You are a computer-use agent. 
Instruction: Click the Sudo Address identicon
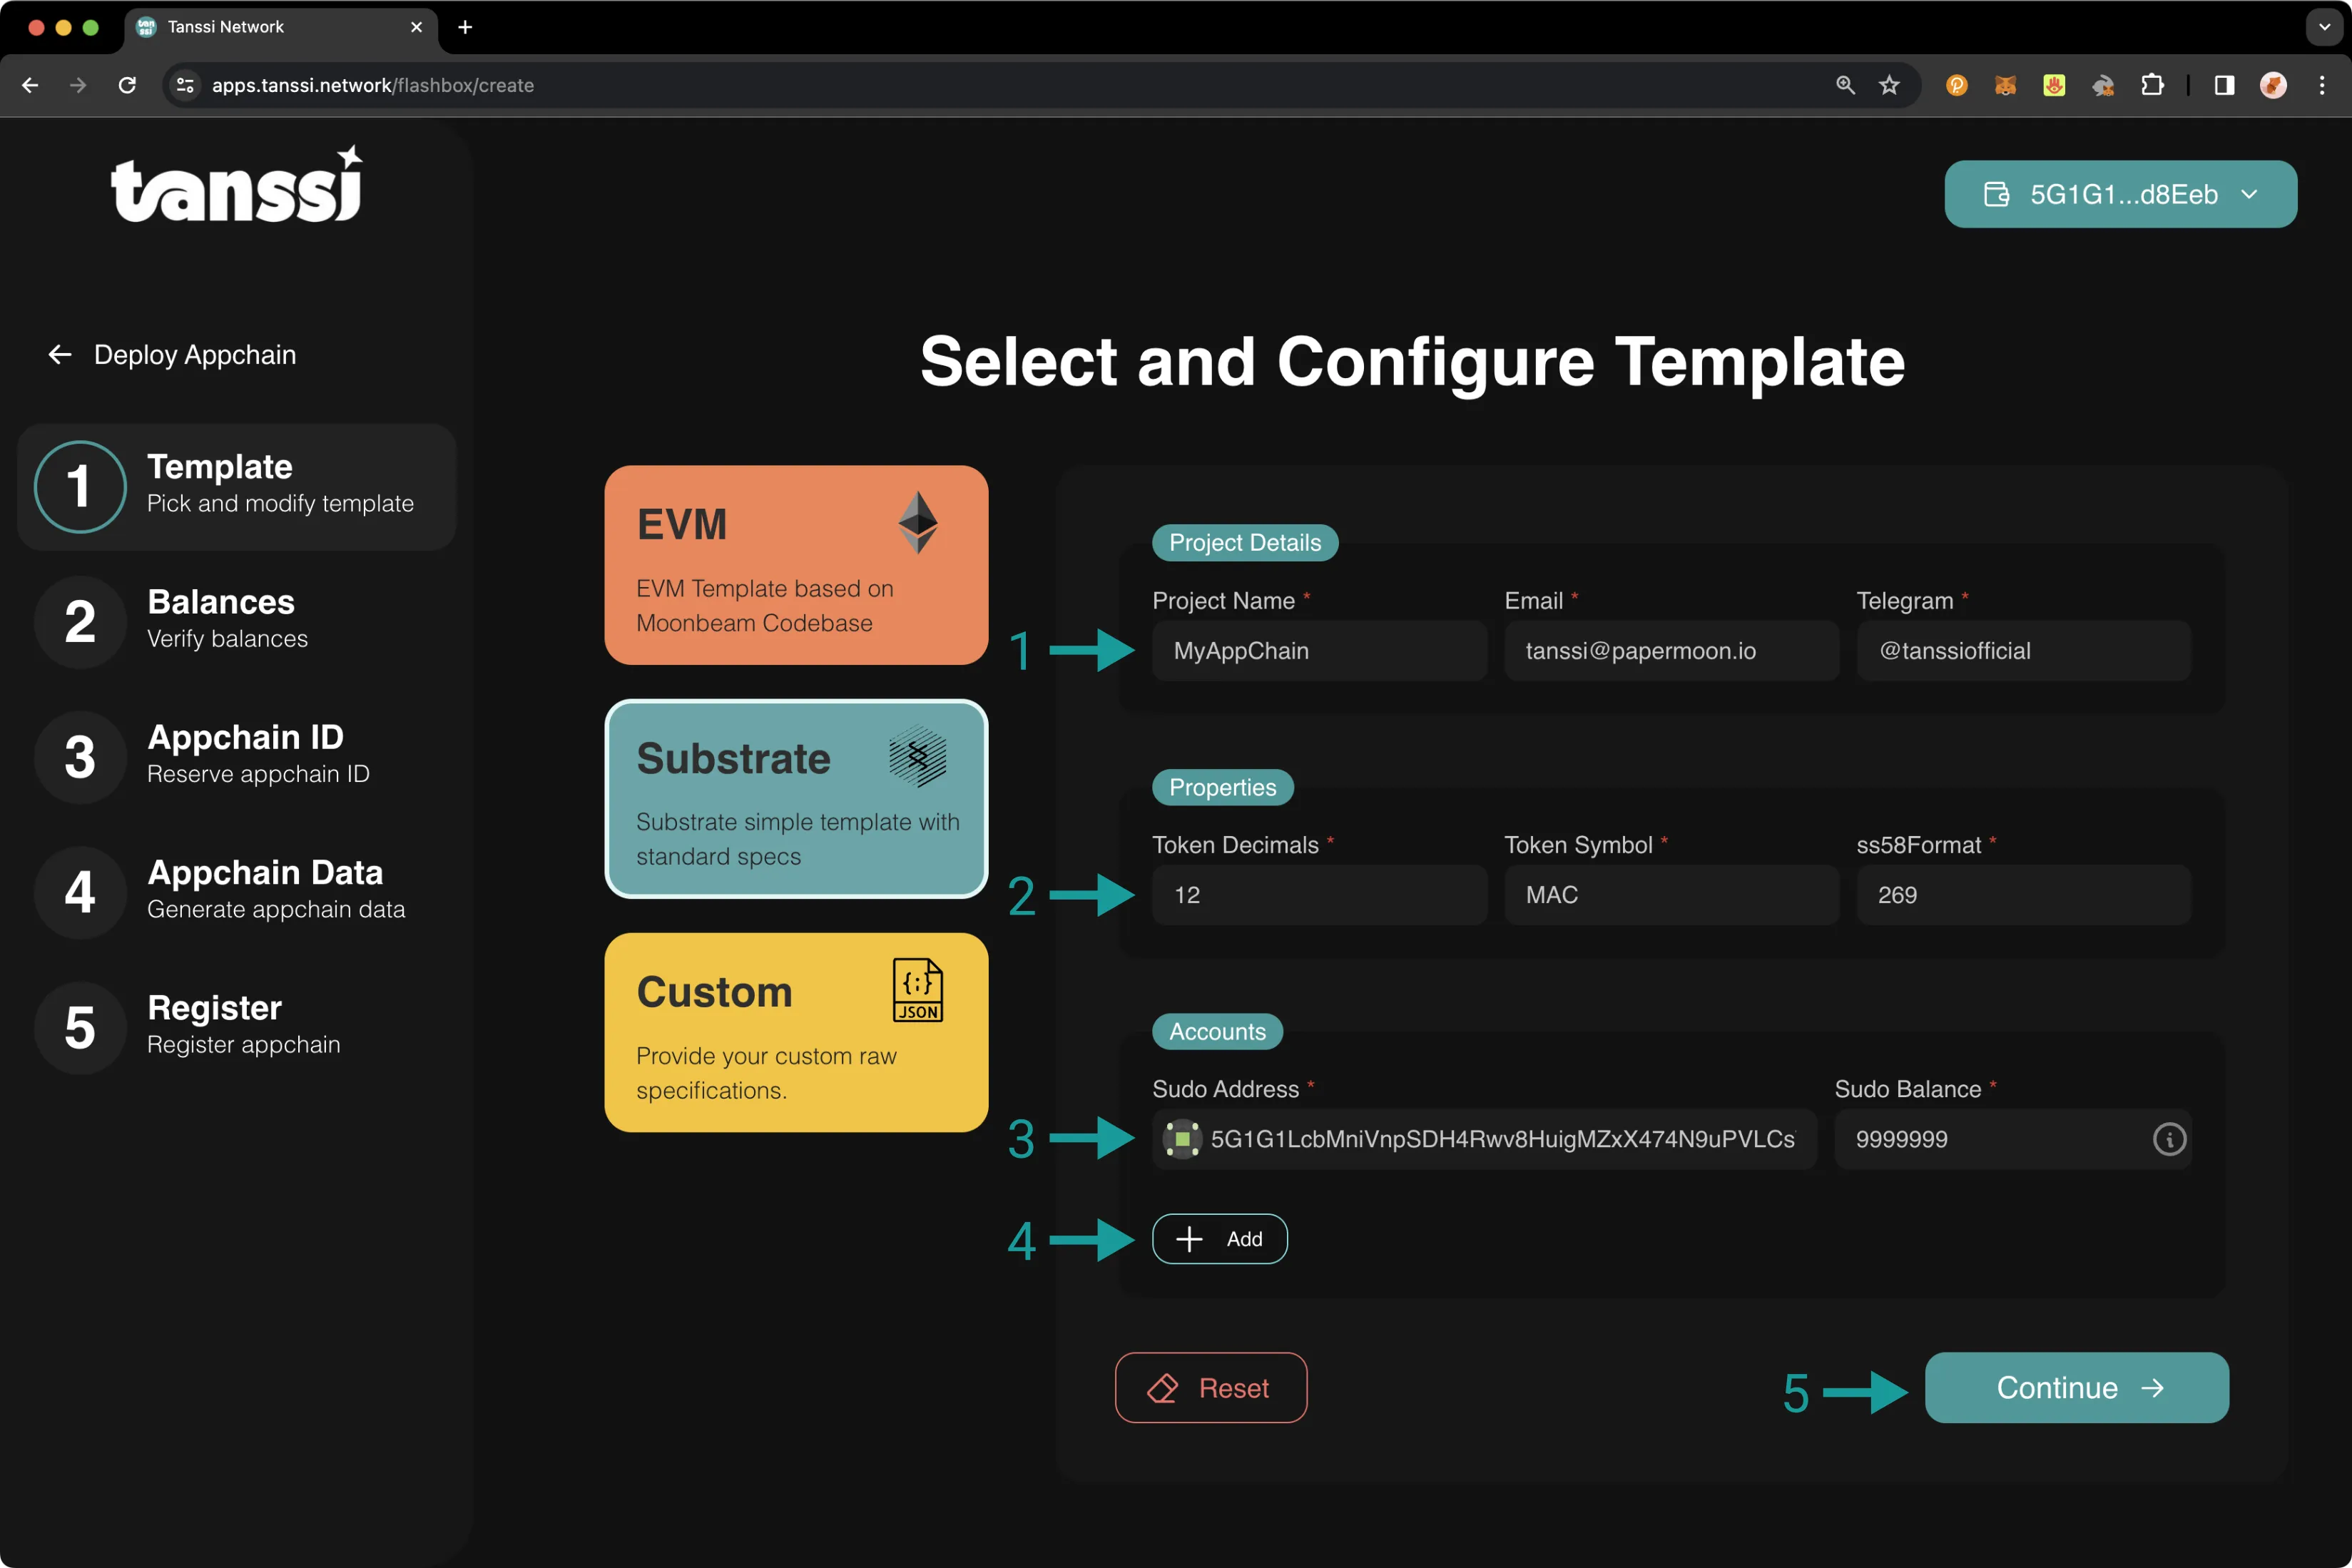click(x=1182, y=1139)
